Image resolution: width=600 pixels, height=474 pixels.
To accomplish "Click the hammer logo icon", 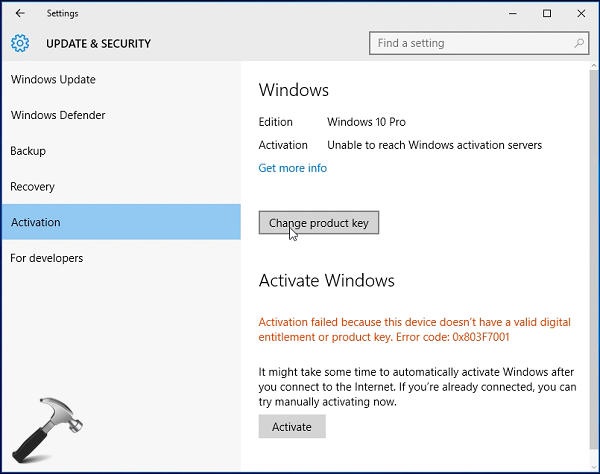I will [x=47, y=430].
